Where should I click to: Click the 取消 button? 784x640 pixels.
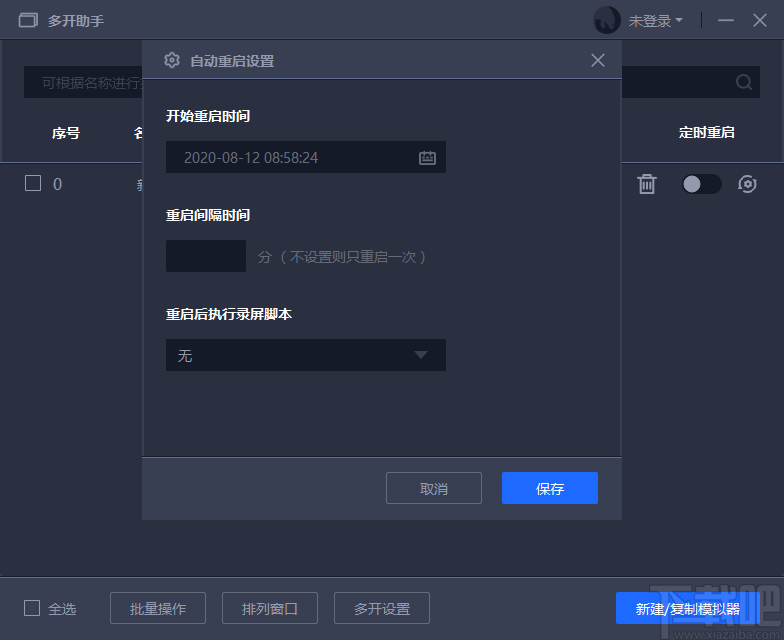click(x=434, y=488)
